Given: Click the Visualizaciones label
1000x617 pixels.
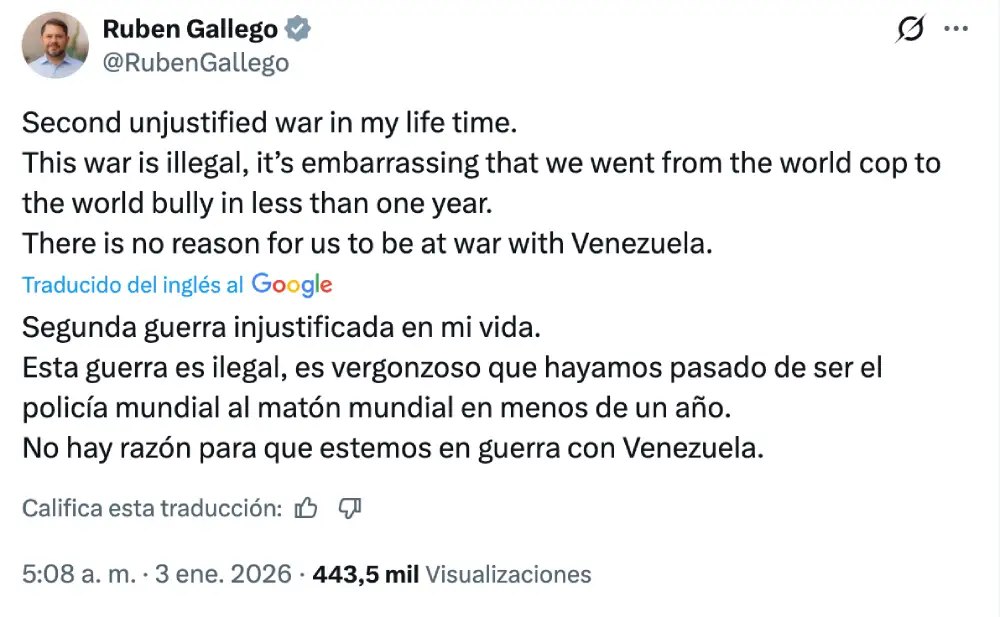Looking at the screenshot, I should 508,575.
